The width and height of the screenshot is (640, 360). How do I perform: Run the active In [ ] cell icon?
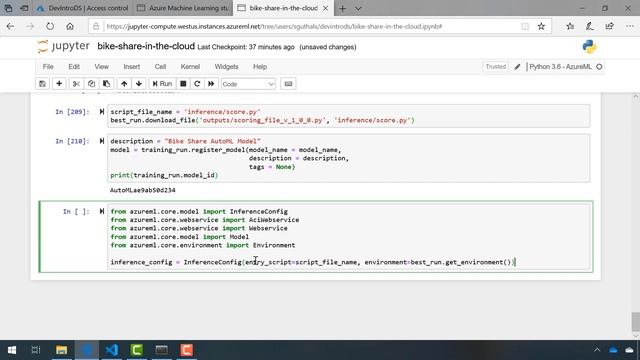point(102,211)
